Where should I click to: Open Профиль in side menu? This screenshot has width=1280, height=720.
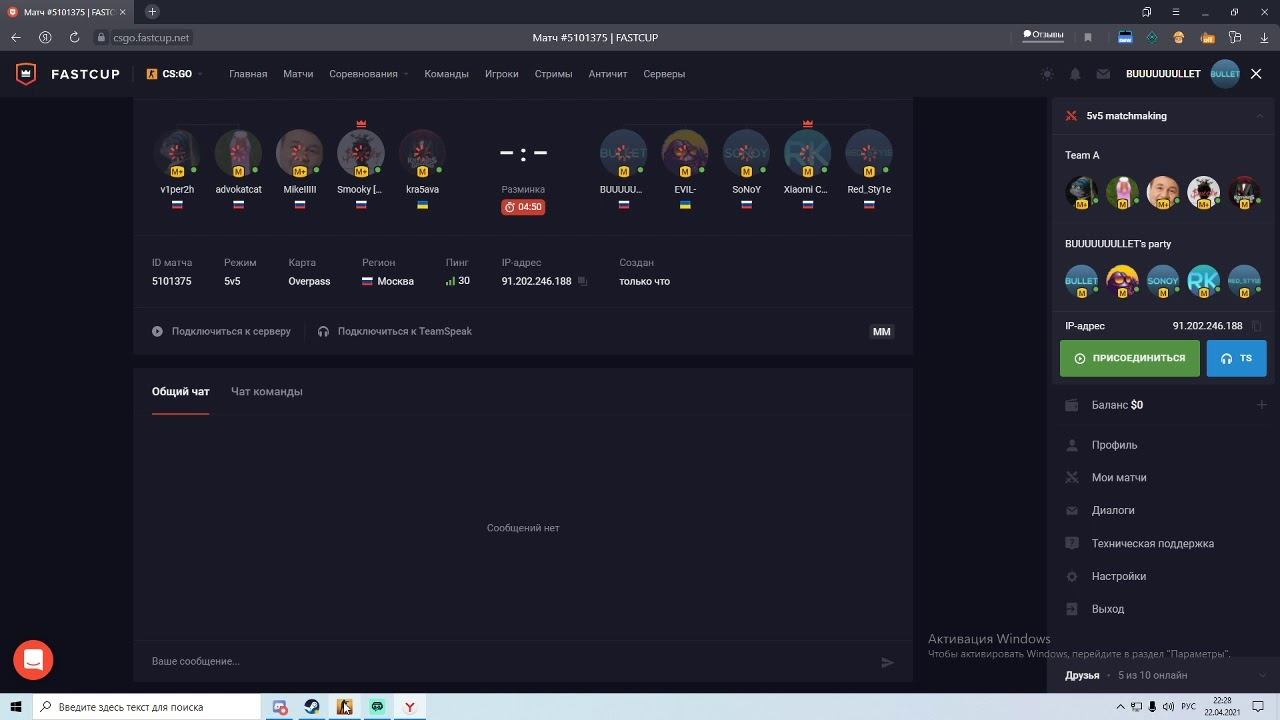(1114, 445)
